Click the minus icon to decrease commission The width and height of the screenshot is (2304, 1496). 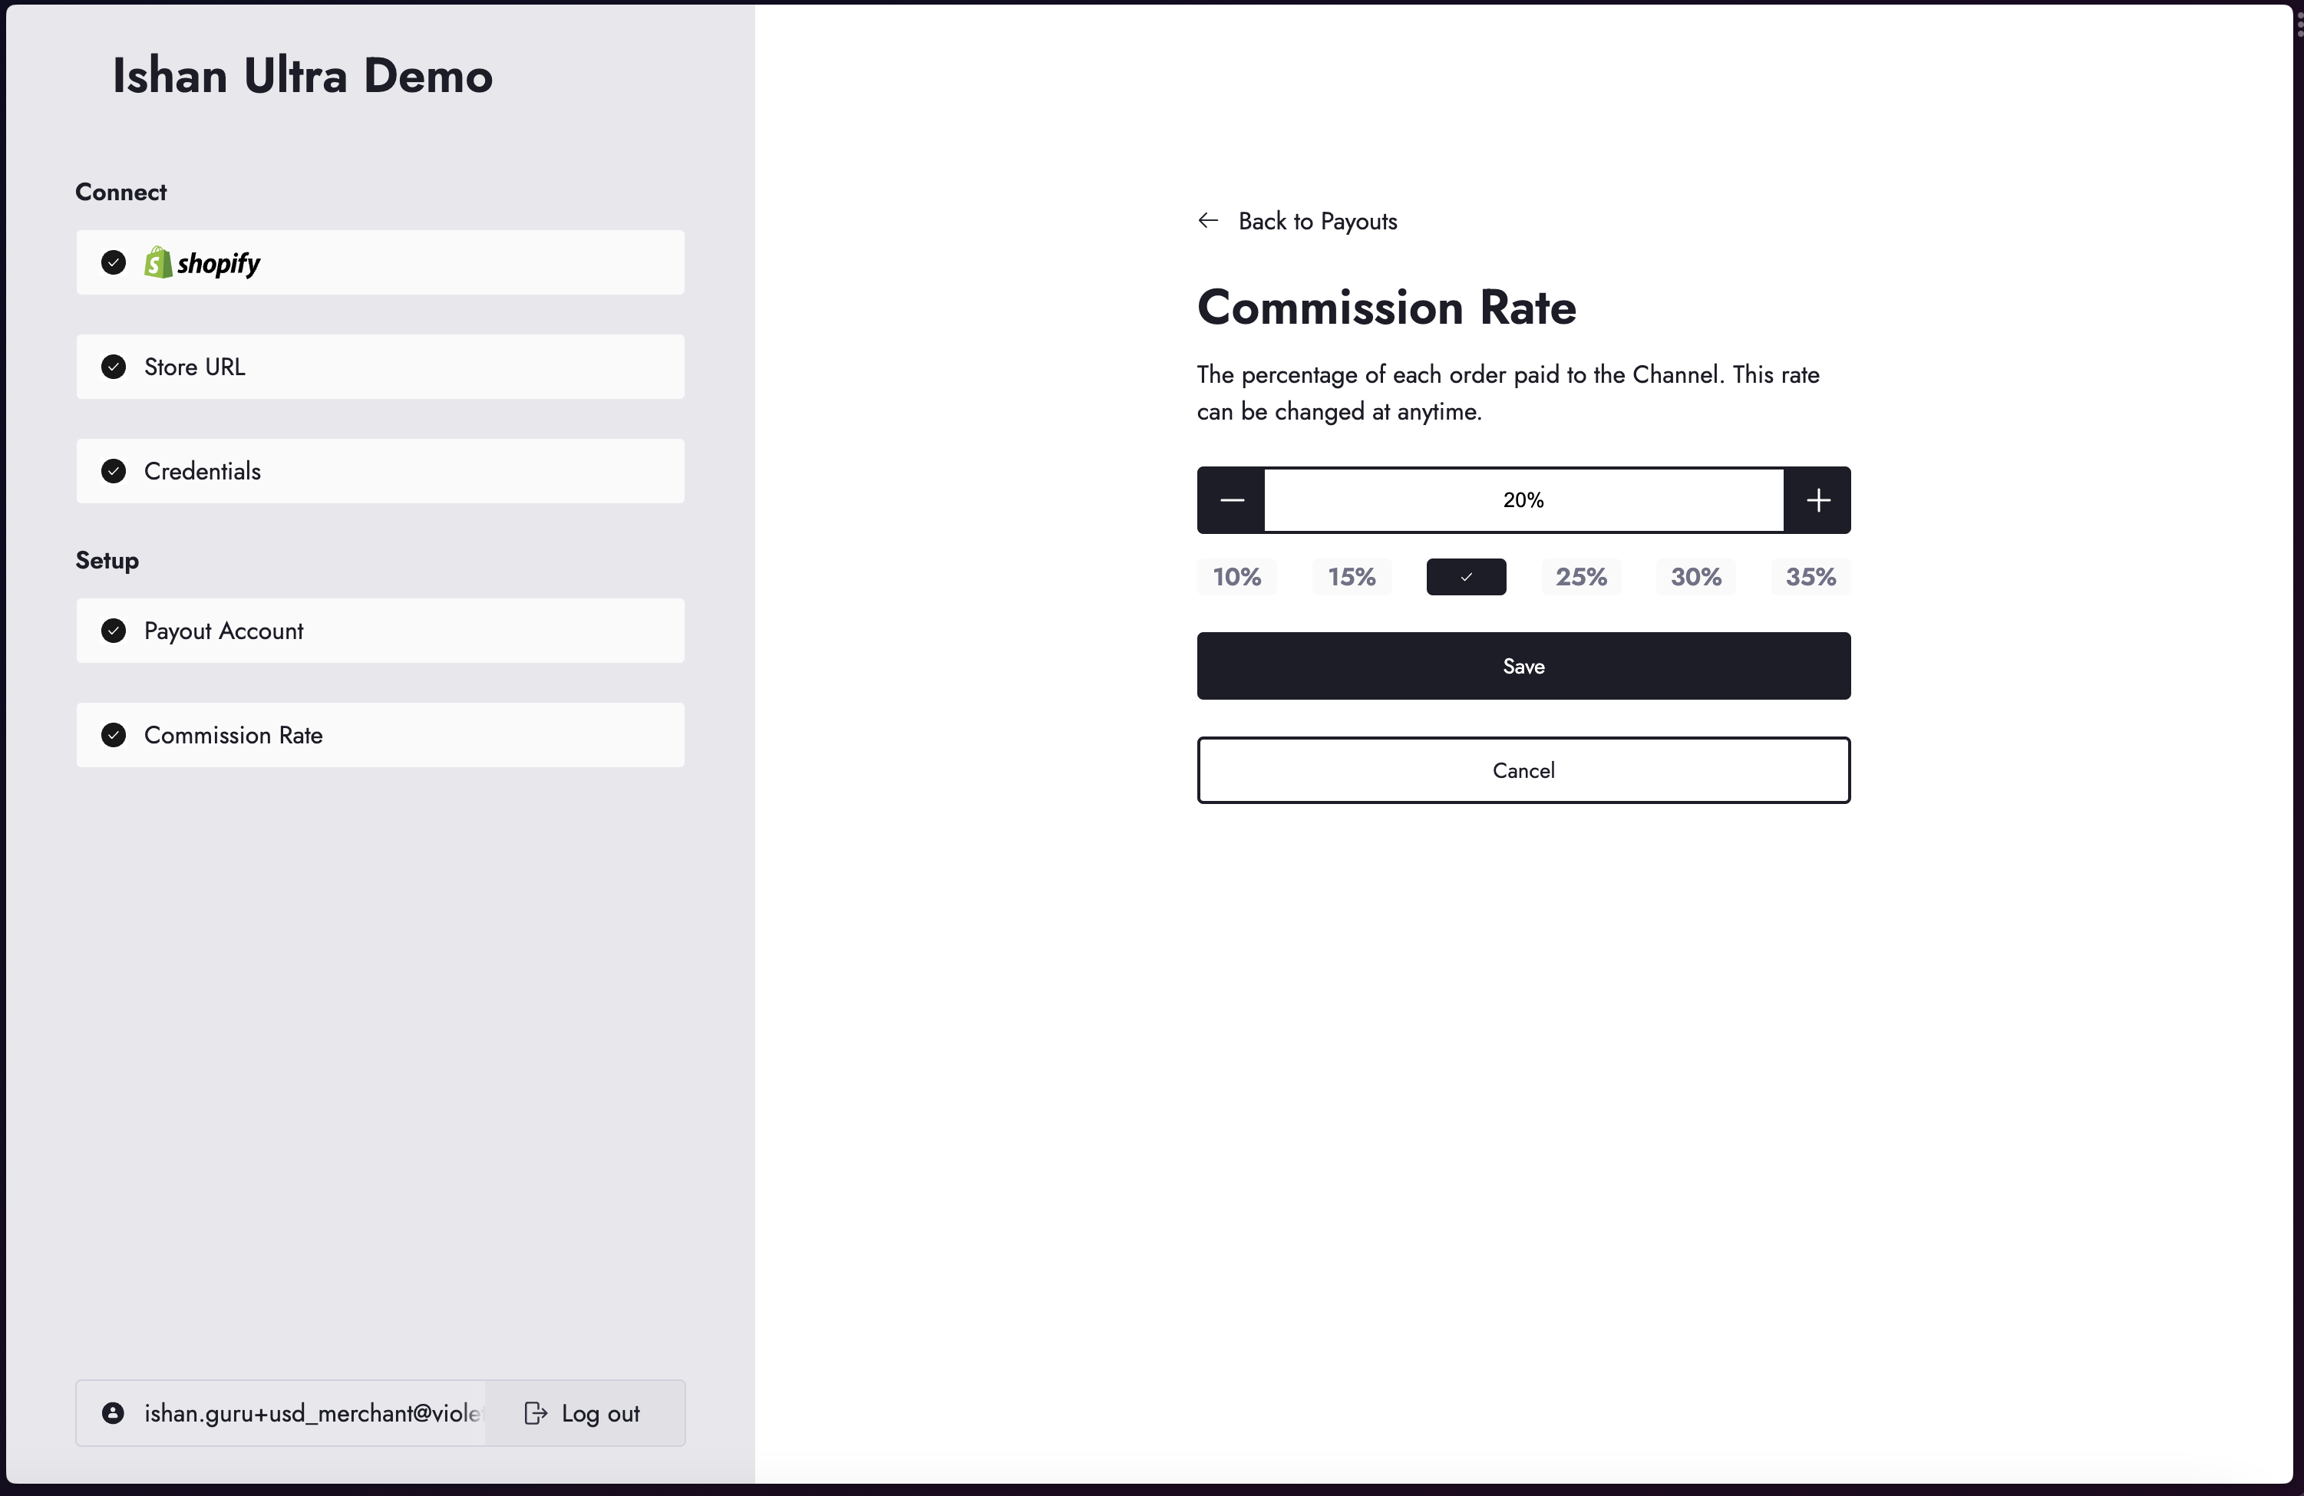(1231, 500)
